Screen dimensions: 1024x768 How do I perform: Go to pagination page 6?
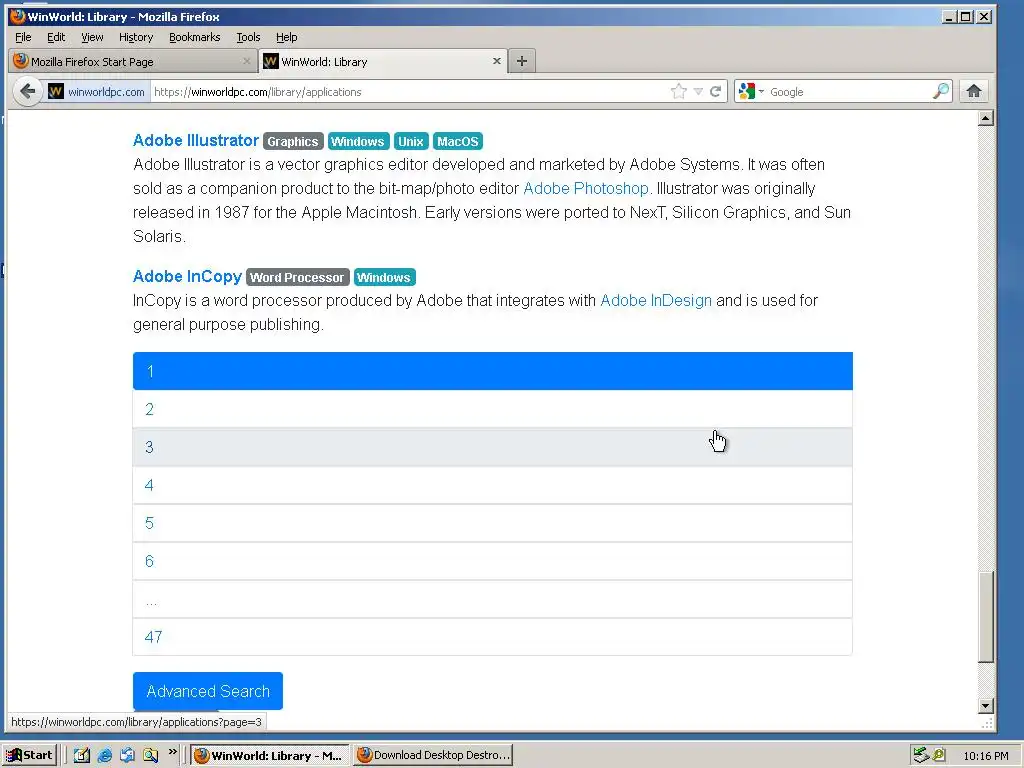tap(492, 560)
